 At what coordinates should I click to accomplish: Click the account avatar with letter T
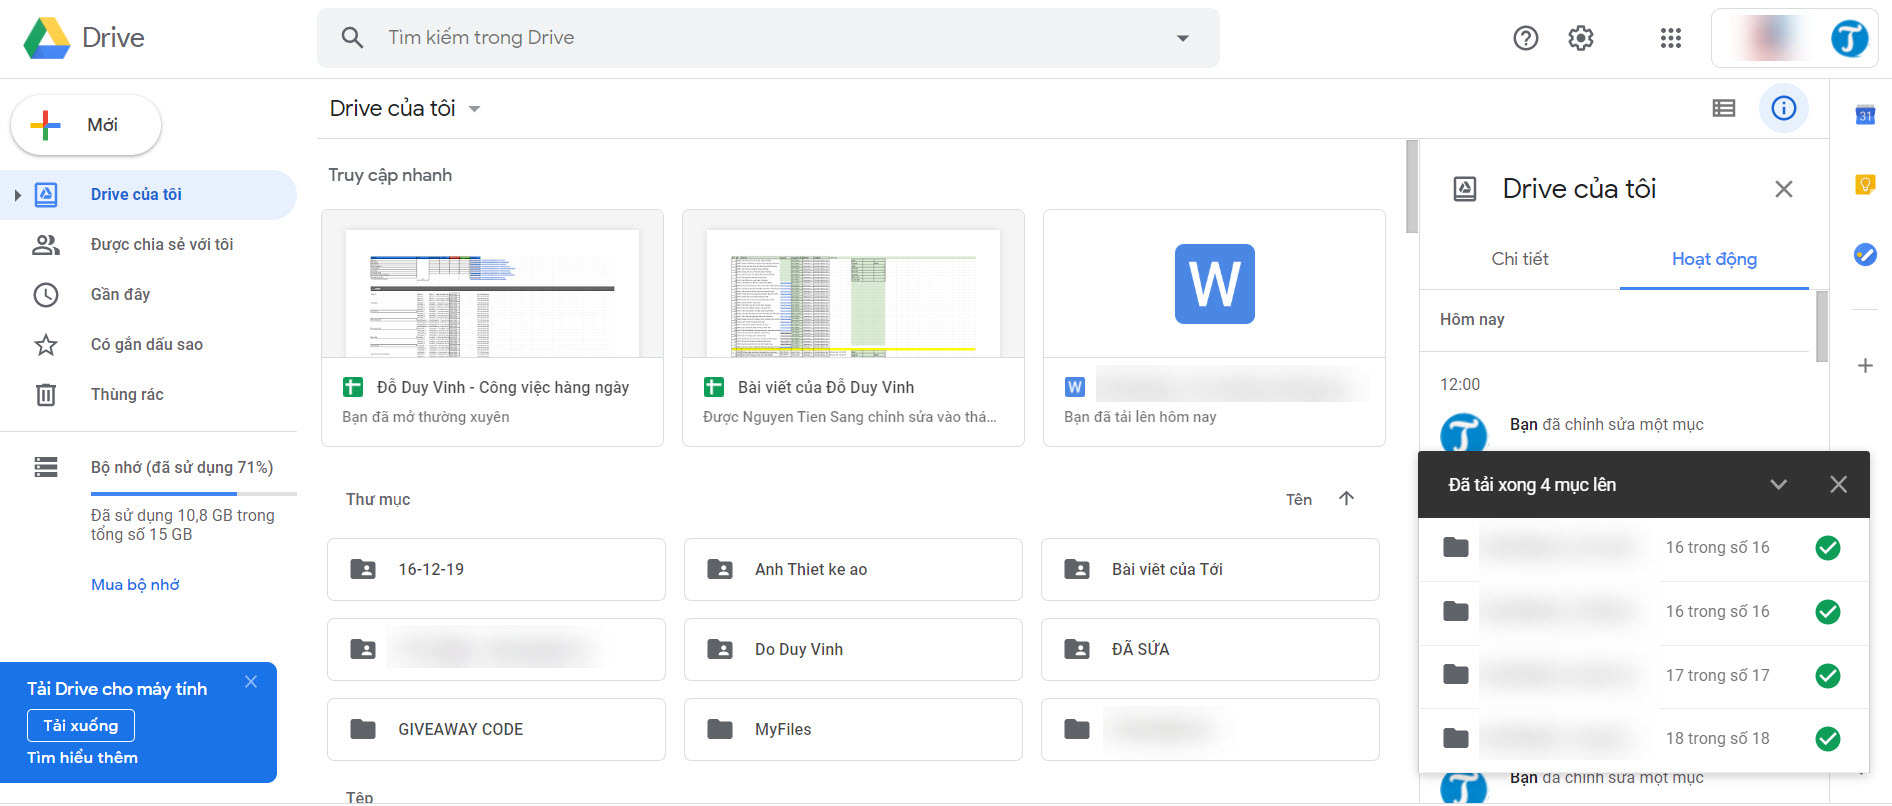click(1849, 38)
